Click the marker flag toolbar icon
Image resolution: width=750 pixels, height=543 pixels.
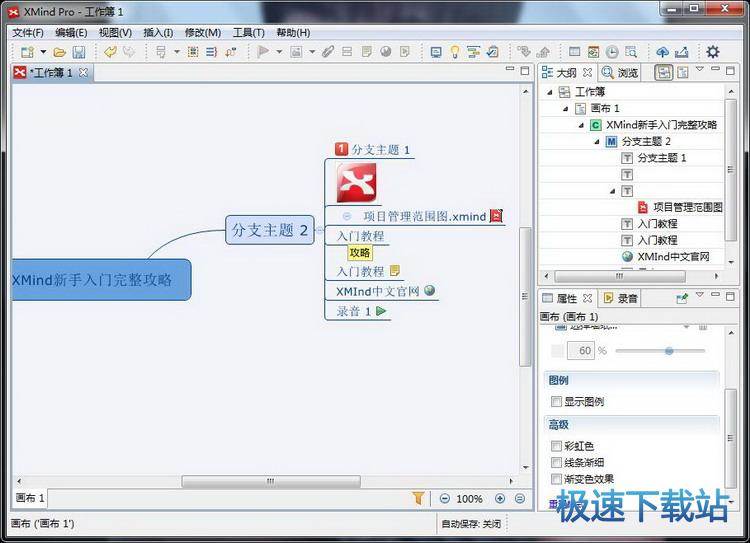click(x=263, y=52)
